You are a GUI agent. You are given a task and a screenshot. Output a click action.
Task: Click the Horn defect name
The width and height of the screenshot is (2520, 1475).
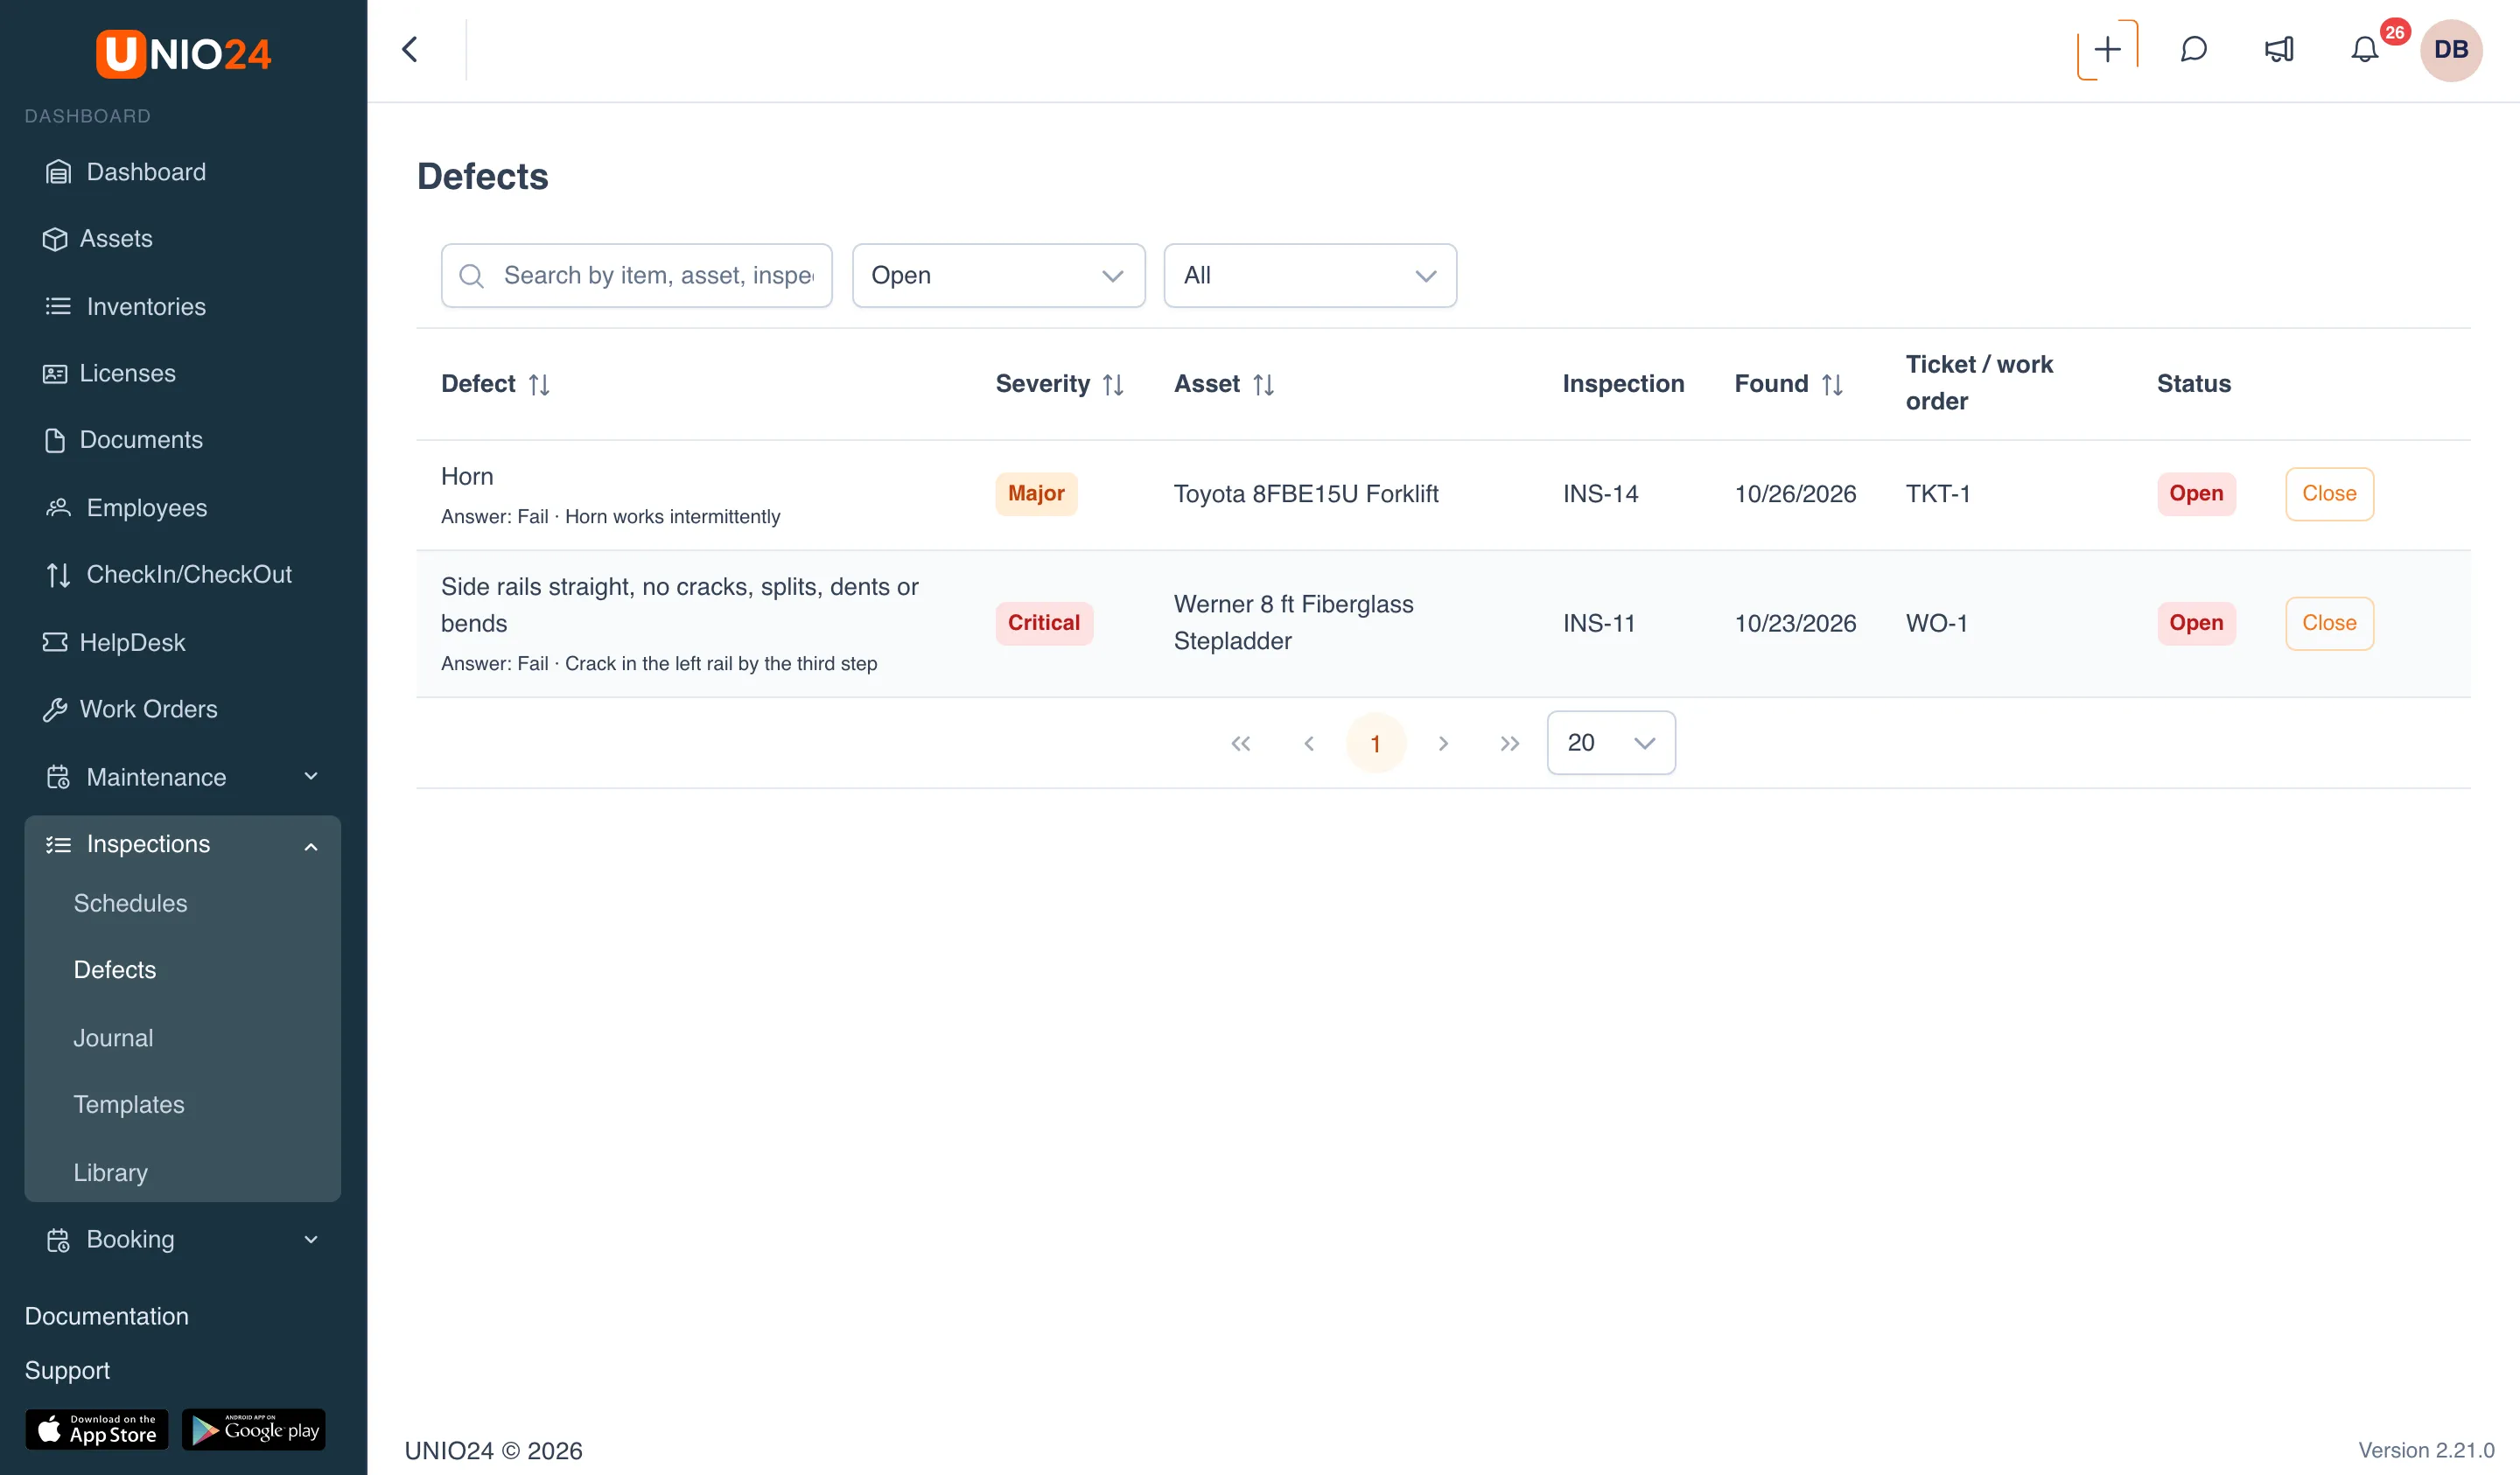coord(467,477)
